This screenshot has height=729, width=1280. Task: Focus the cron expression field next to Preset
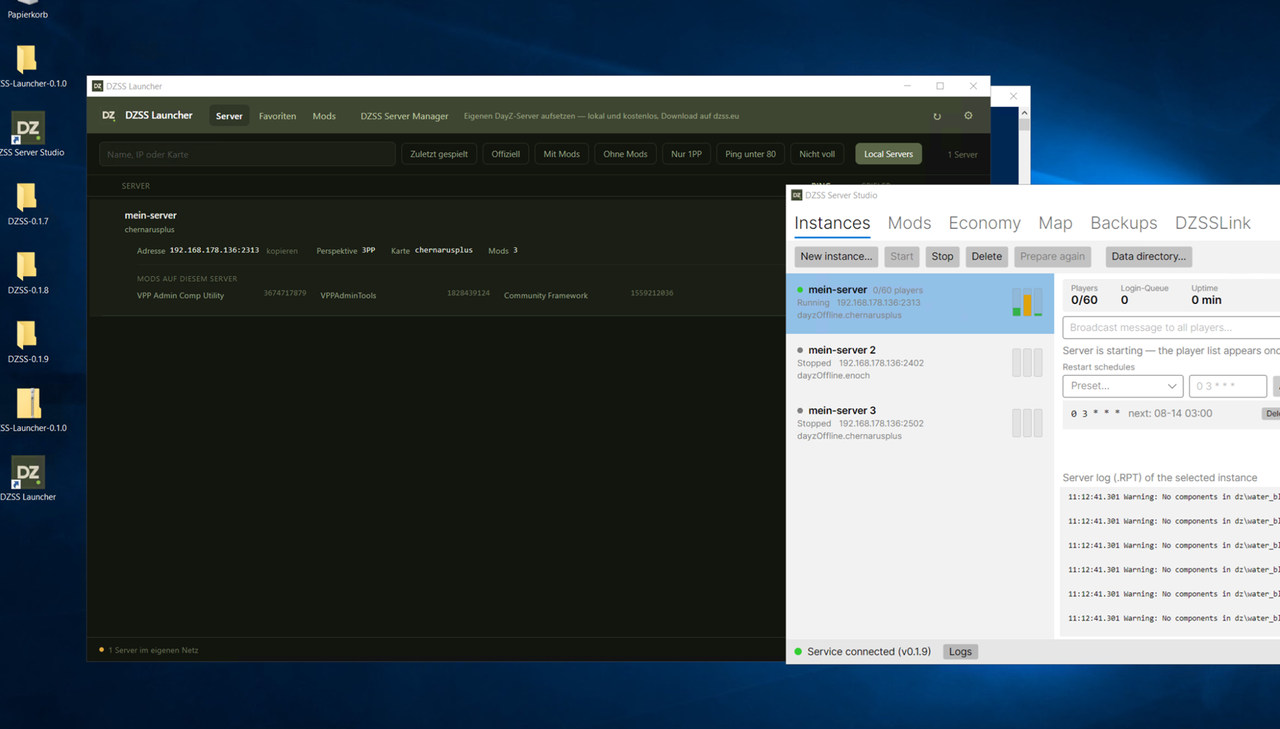point(1228,386)
